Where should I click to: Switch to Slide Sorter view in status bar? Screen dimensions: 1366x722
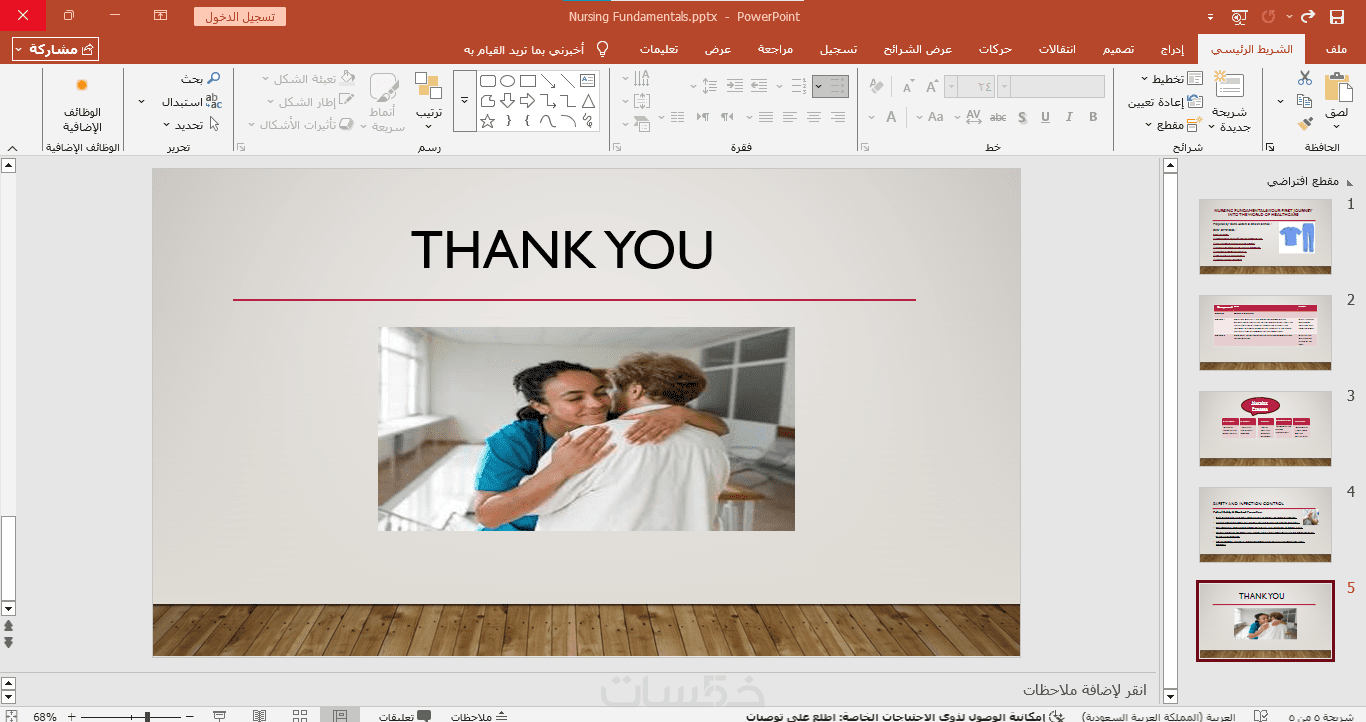pyautogui.click(x=300, y=716)
